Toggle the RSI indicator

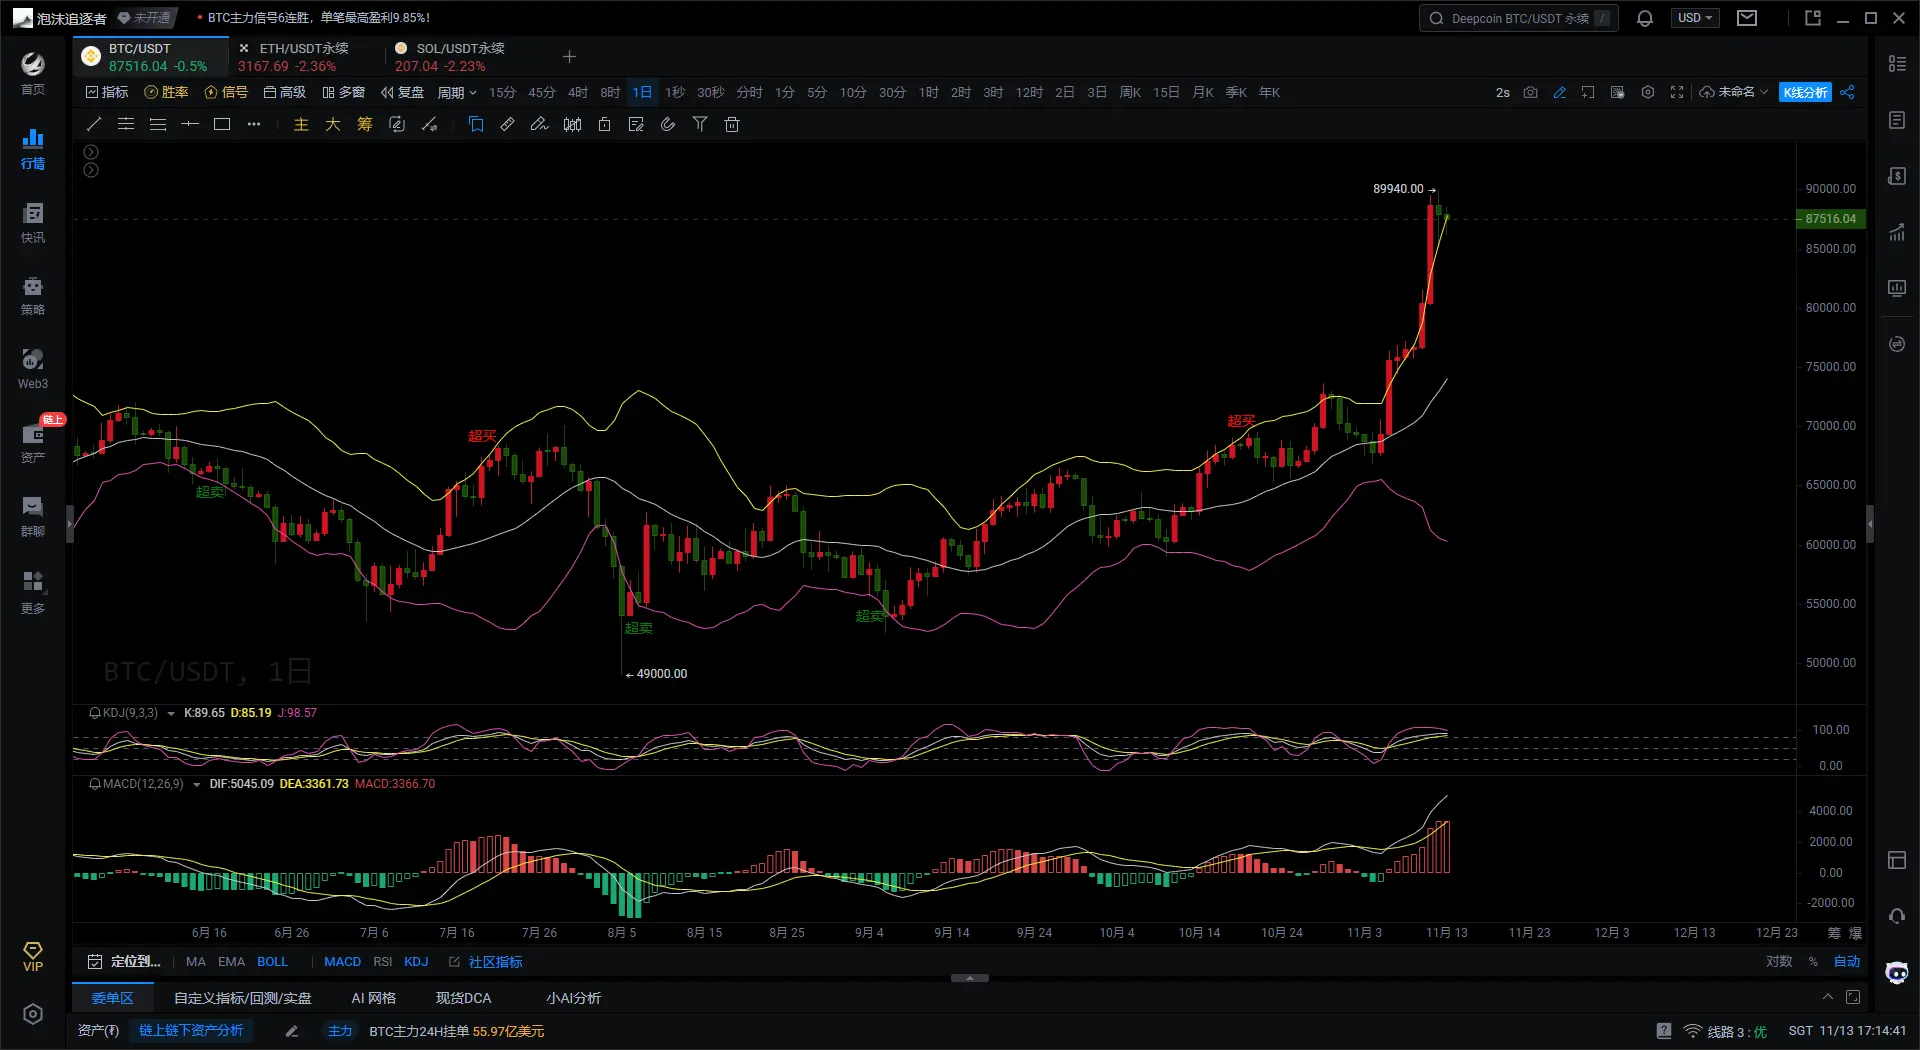pos(382,962)
